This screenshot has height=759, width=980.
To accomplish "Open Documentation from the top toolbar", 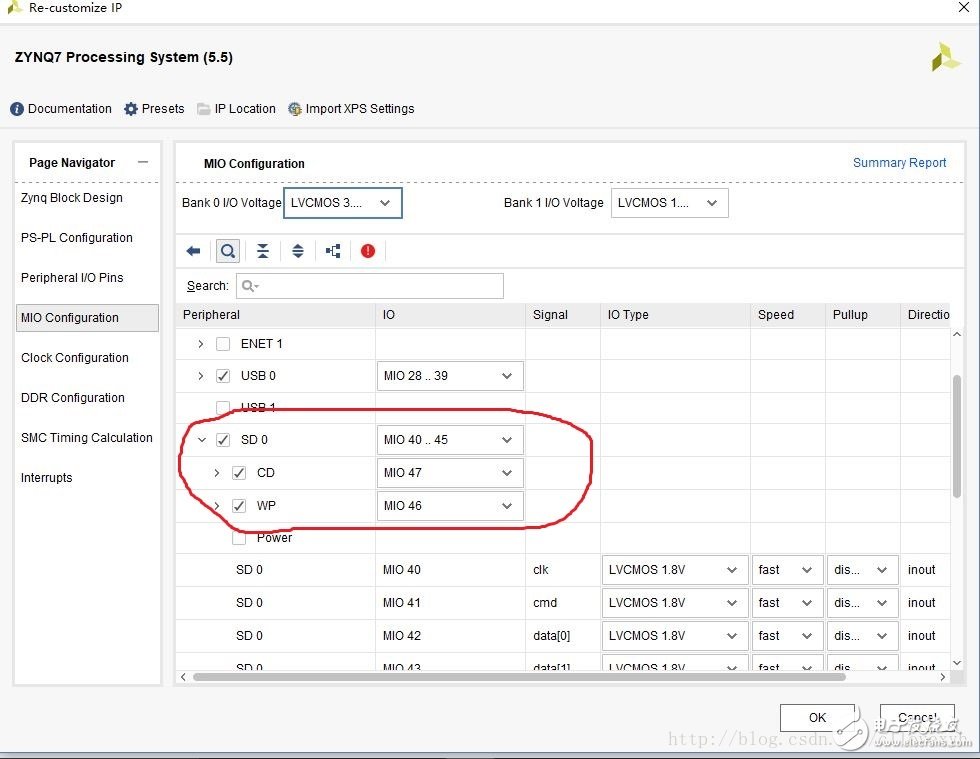I will (61, 109).
